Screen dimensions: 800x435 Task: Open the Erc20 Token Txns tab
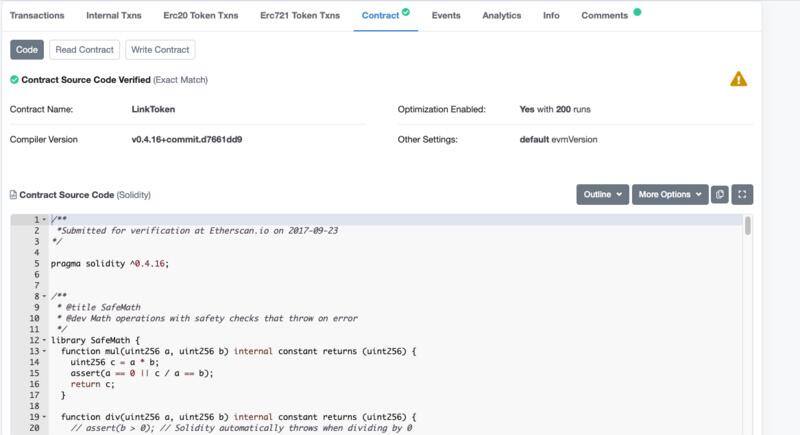tap(201, 15)
